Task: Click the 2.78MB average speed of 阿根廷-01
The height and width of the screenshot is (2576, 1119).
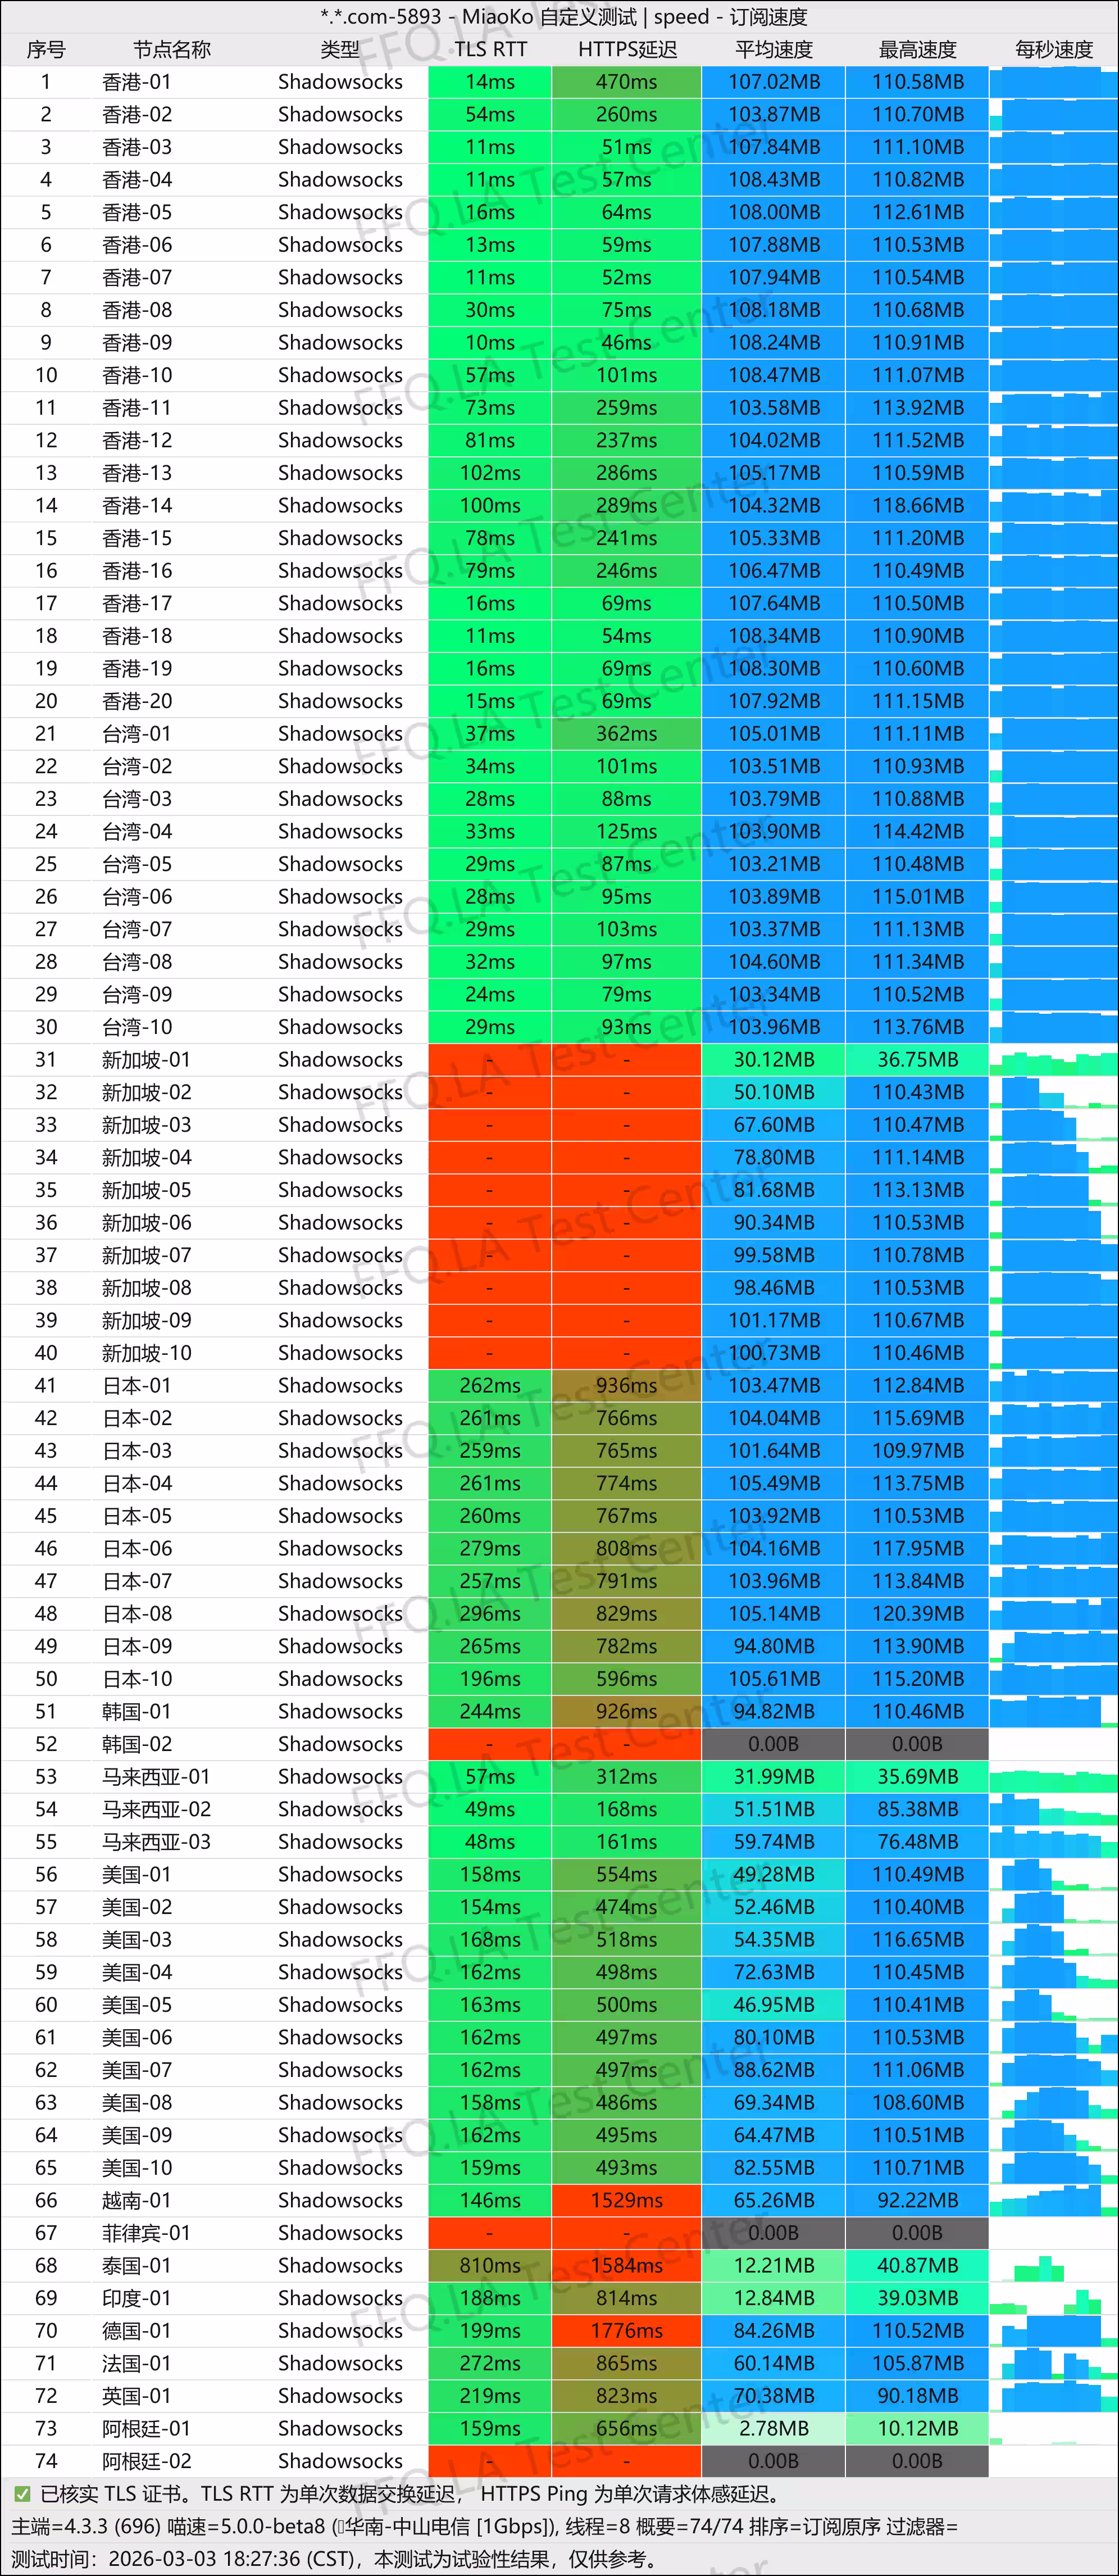Action: (x=774, y=2429)
